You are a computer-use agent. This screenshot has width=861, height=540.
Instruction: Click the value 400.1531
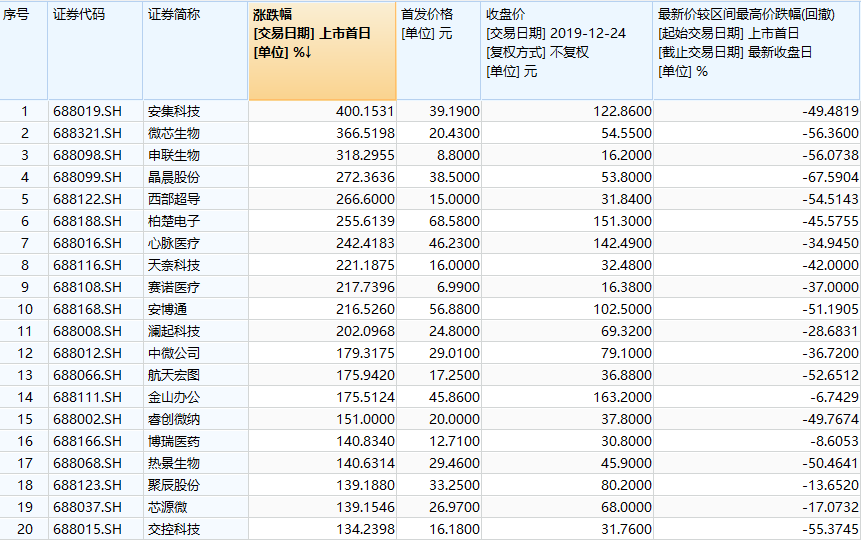coord(365,112)
